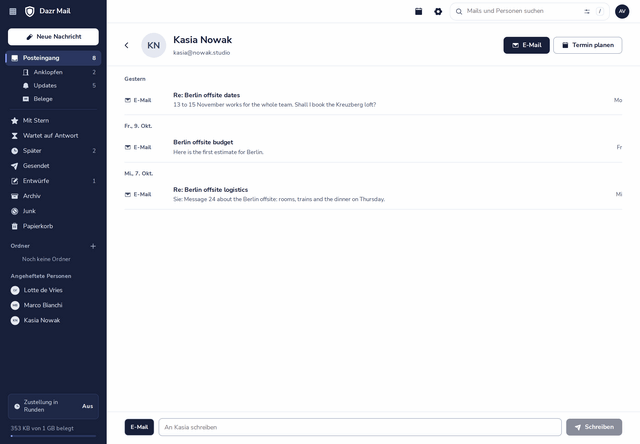The width and height of the screenshot is (640, 444).
Task: Click the Fr., 9. Okt. date heading
Action: tap(138, 126)
